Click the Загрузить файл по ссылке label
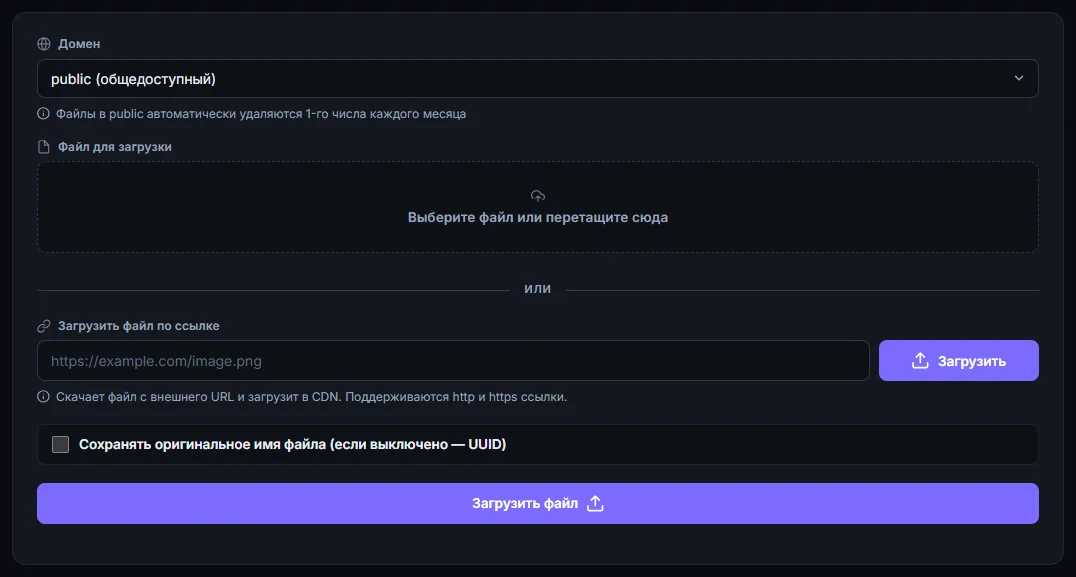Viewport: 1076px width, 577px height. tap(139, 326)
